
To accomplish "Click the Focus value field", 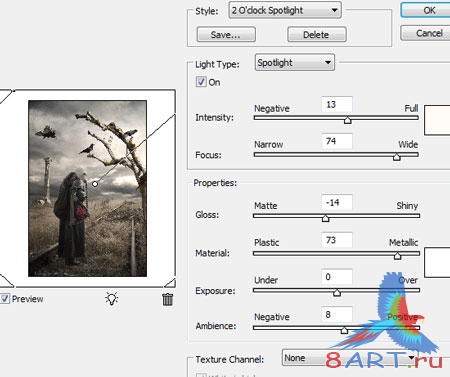I will click(337, 141).
